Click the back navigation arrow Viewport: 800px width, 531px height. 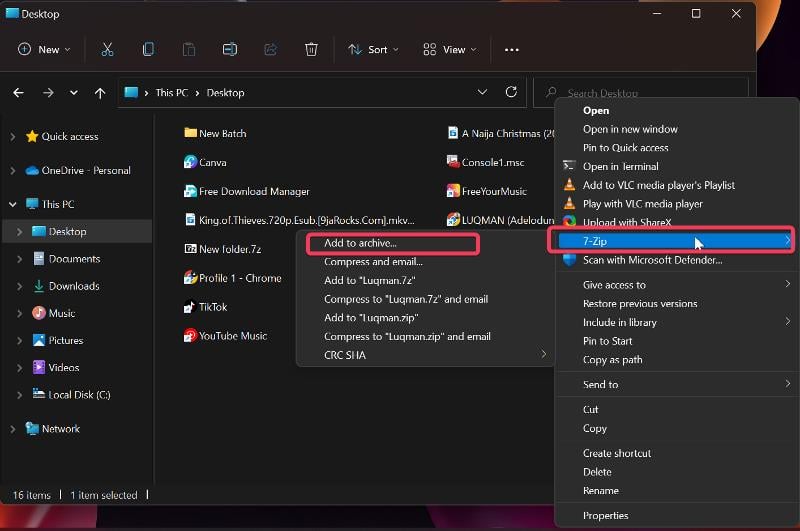click(18, 93)
